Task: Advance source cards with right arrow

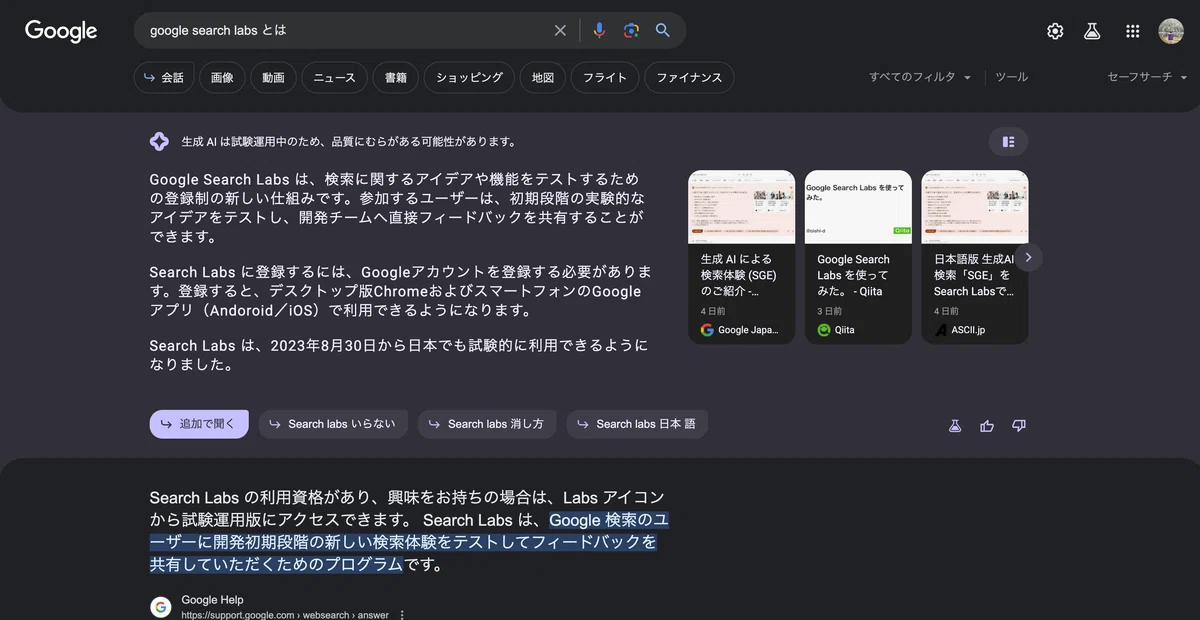Action: (1028, 257)
